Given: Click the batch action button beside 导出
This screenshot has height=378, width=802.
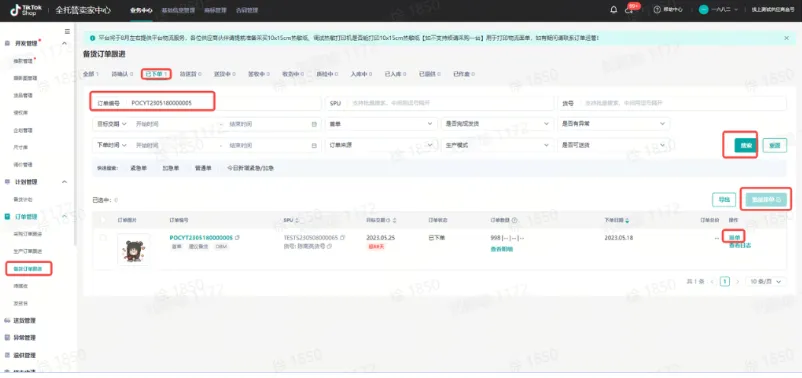Looking at the screenshot, I should tap(766, 200).
